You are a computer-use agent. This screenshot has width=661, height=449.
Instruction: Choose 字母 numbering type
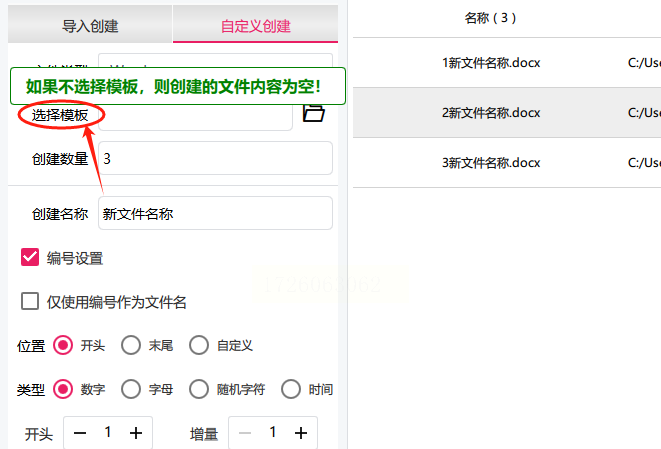point(131,389)
